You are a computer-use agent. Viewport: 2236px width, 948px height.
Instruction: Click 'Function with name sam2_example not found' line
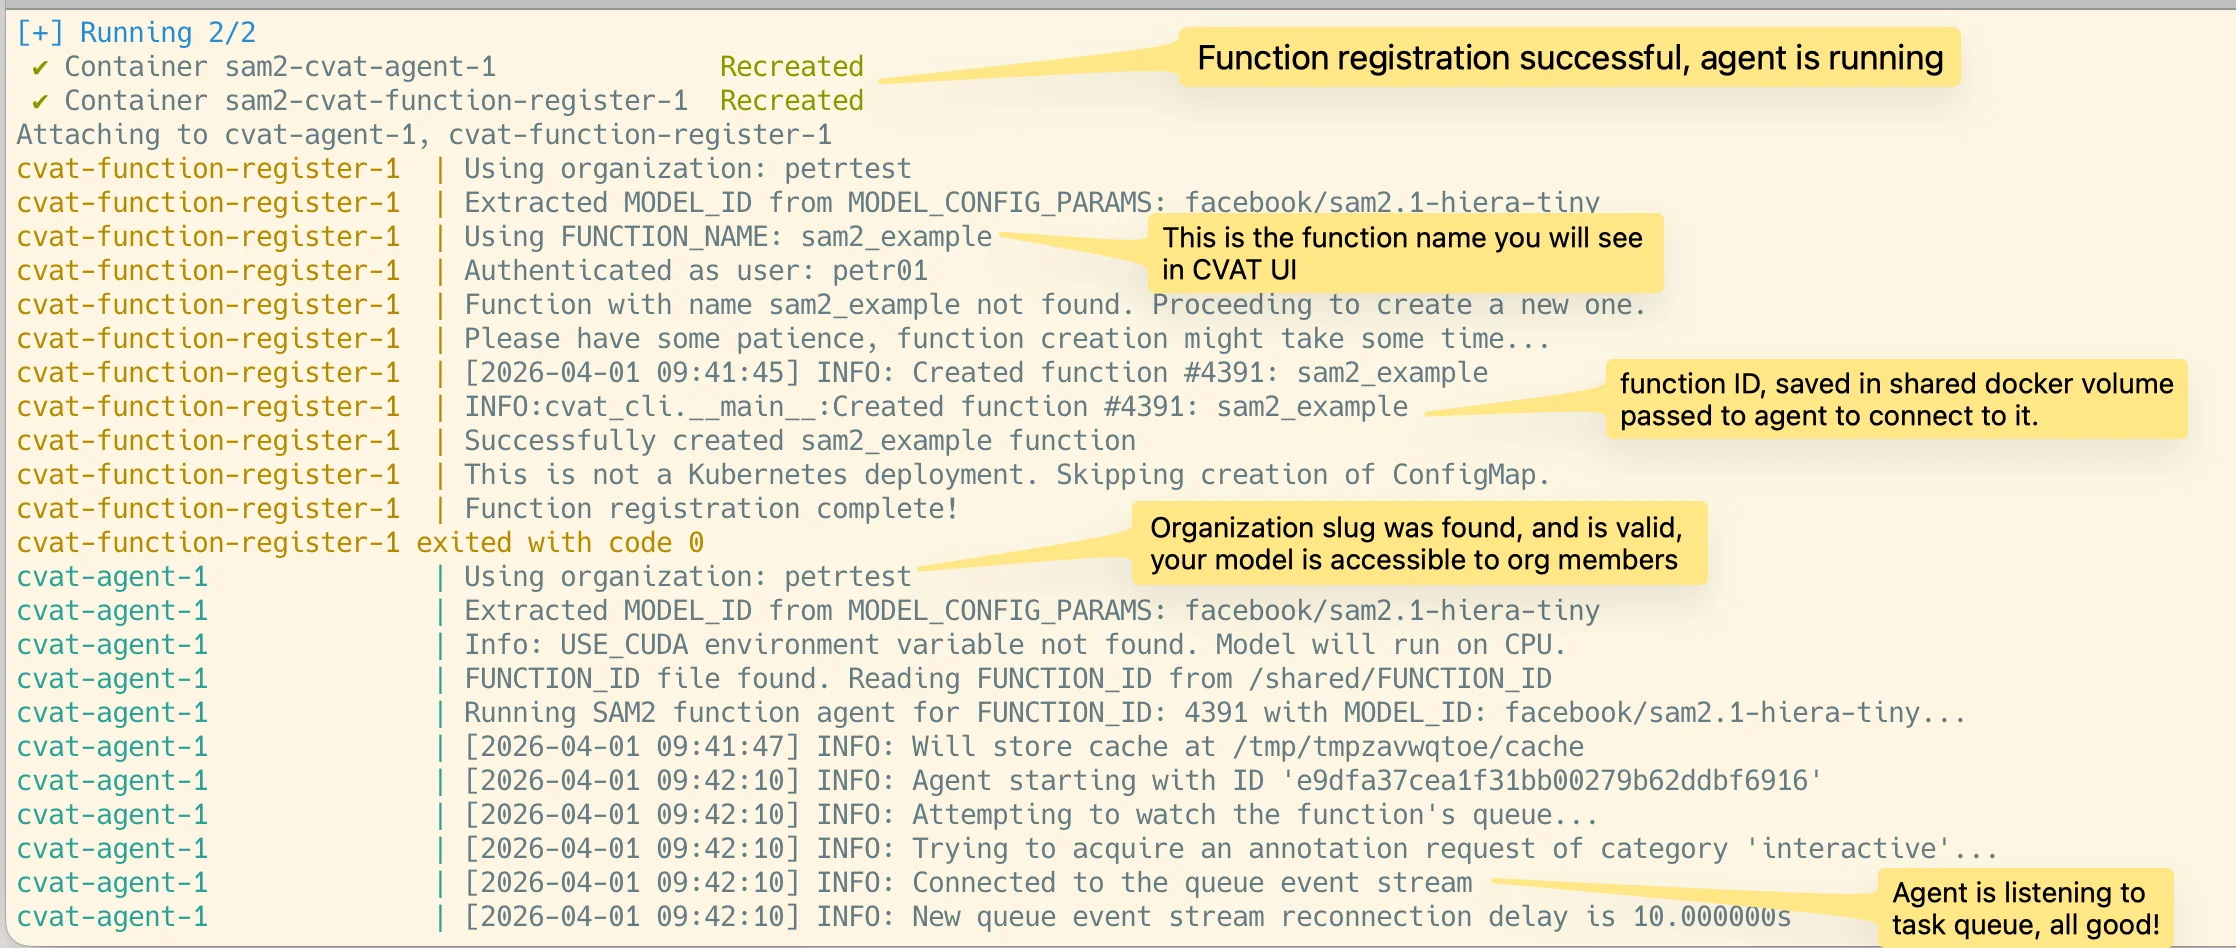click(x=1055, y=305)
